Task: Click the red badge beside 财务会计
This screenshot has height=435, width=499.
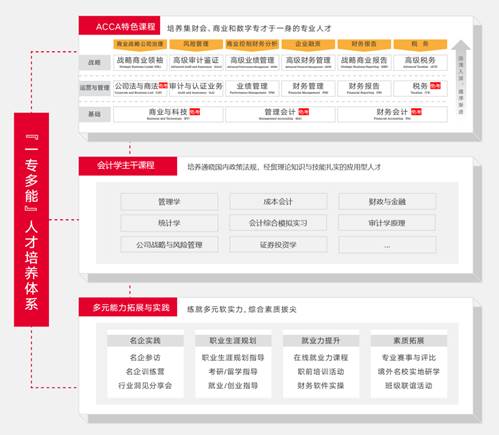Action: pyautogui.click(x=416, y=112)
